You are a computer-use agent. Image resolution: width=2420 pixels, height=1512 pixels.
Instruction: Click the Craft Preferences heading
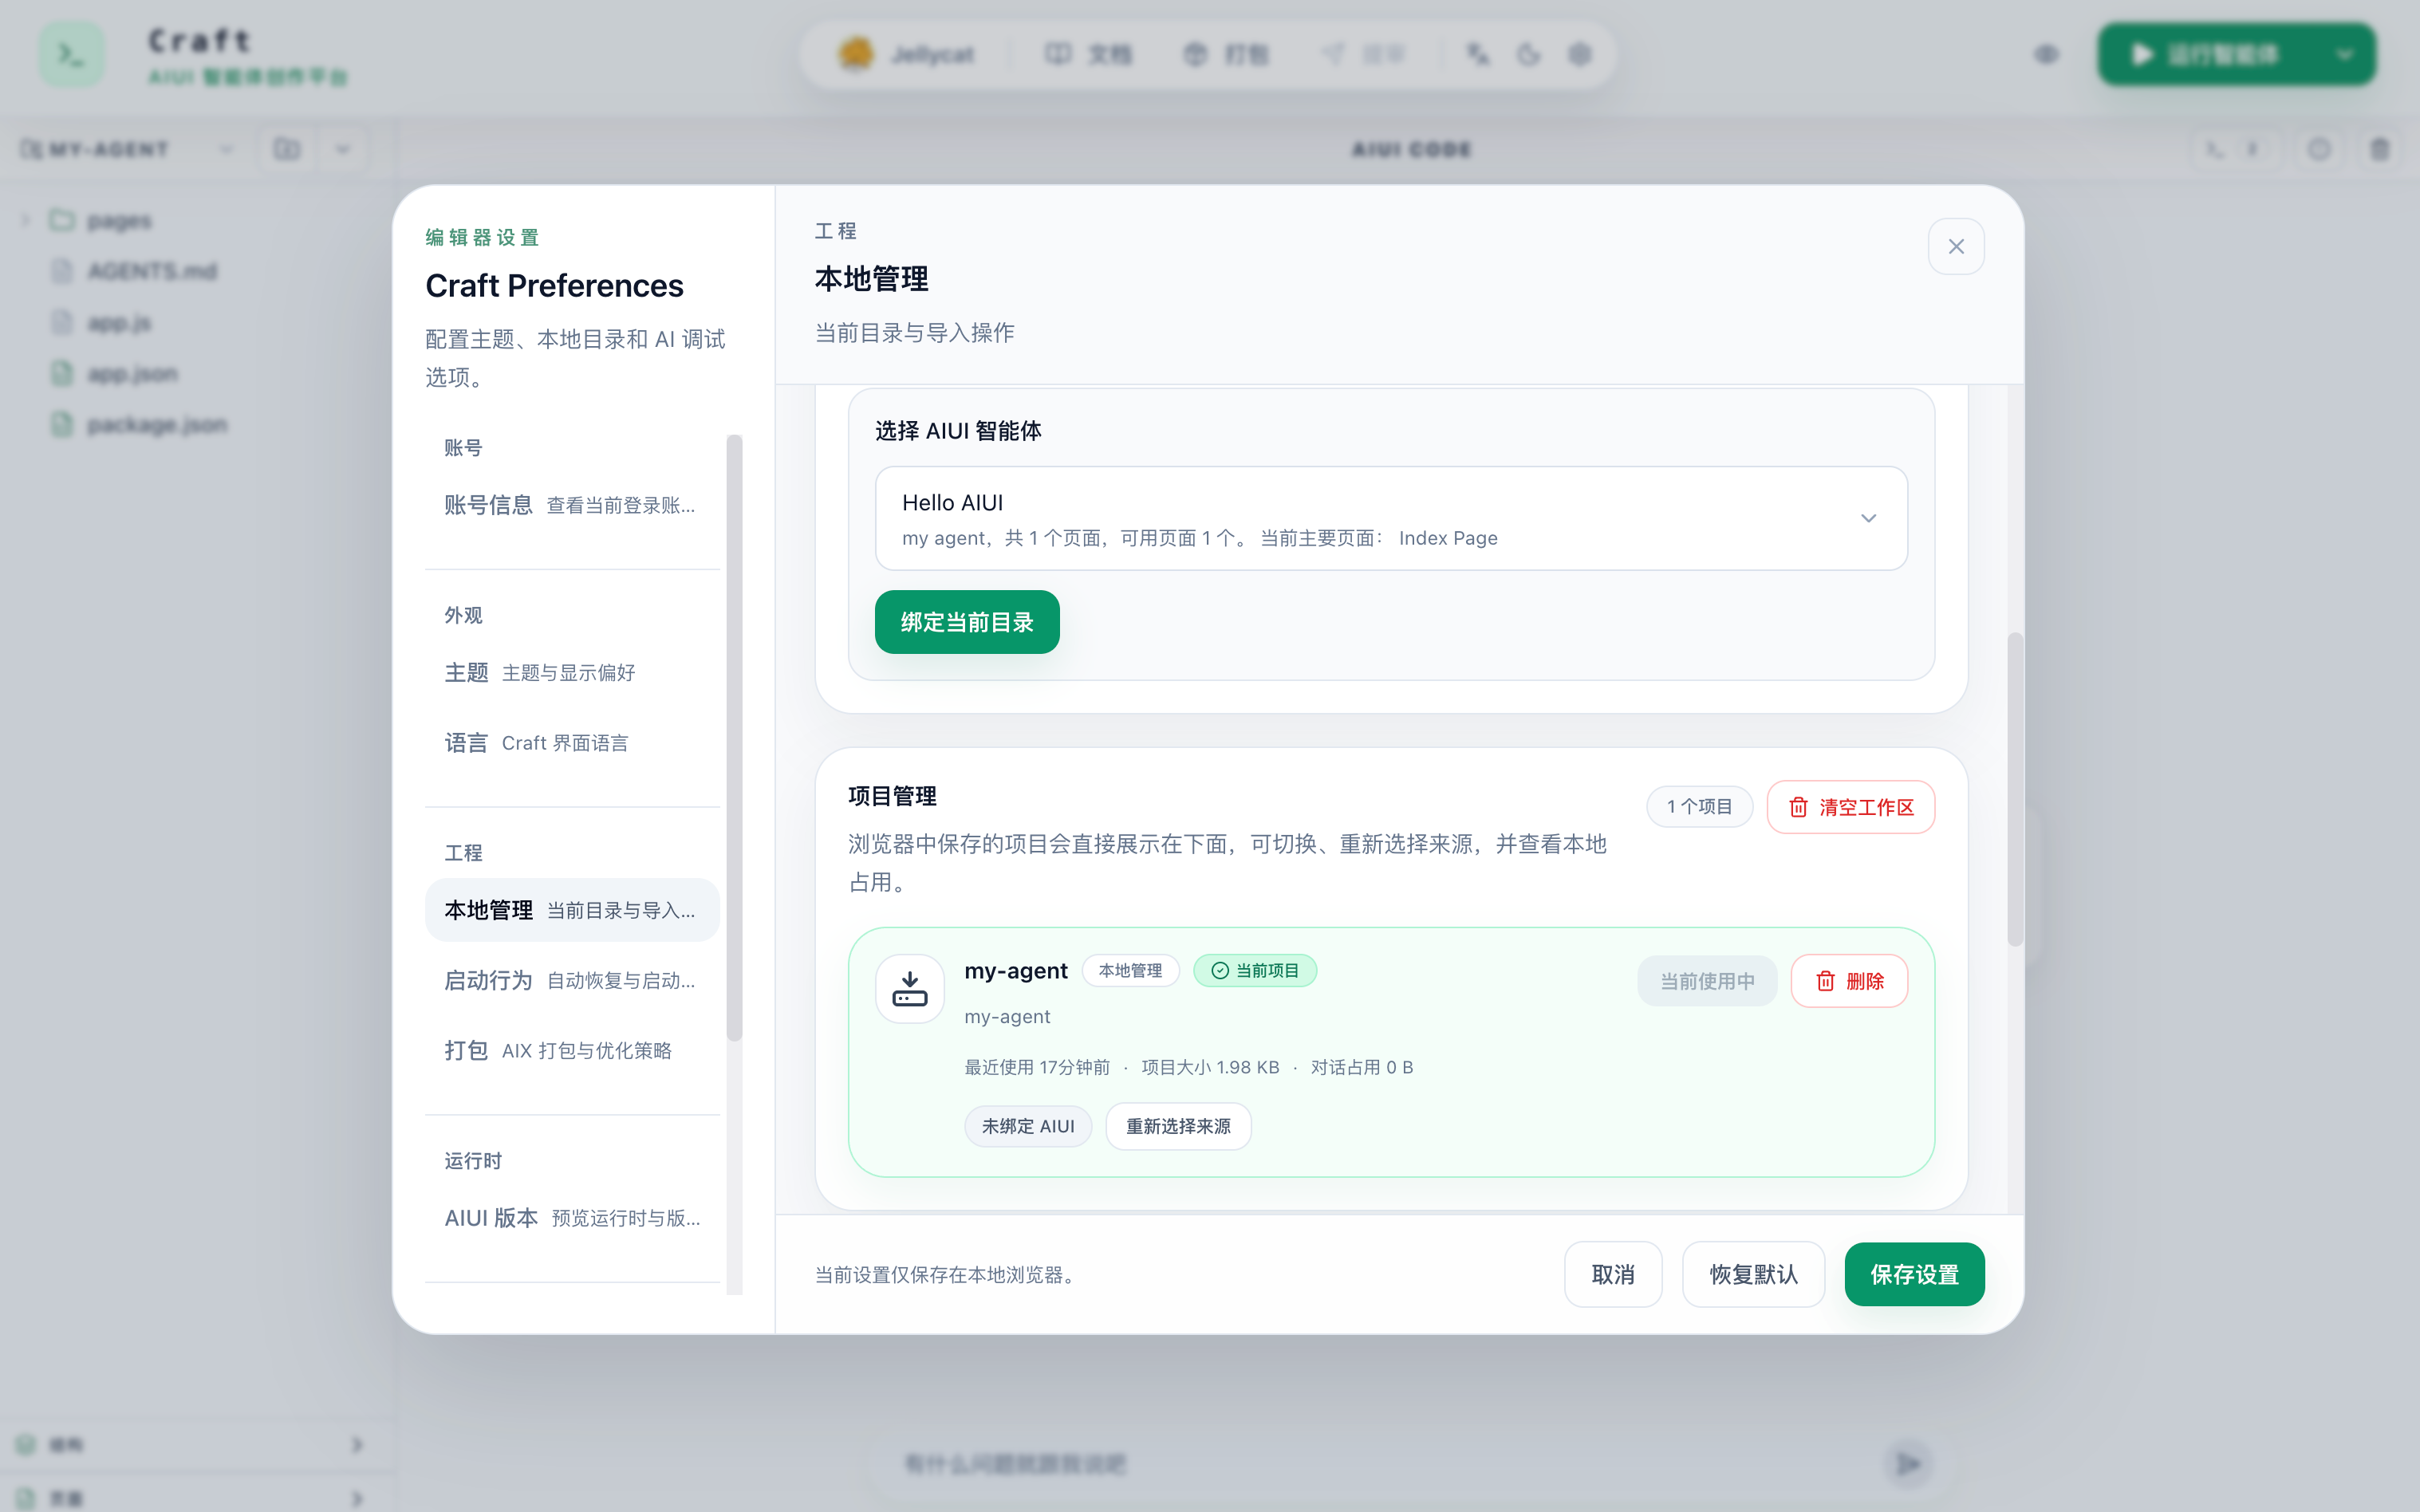coord(554,285)
